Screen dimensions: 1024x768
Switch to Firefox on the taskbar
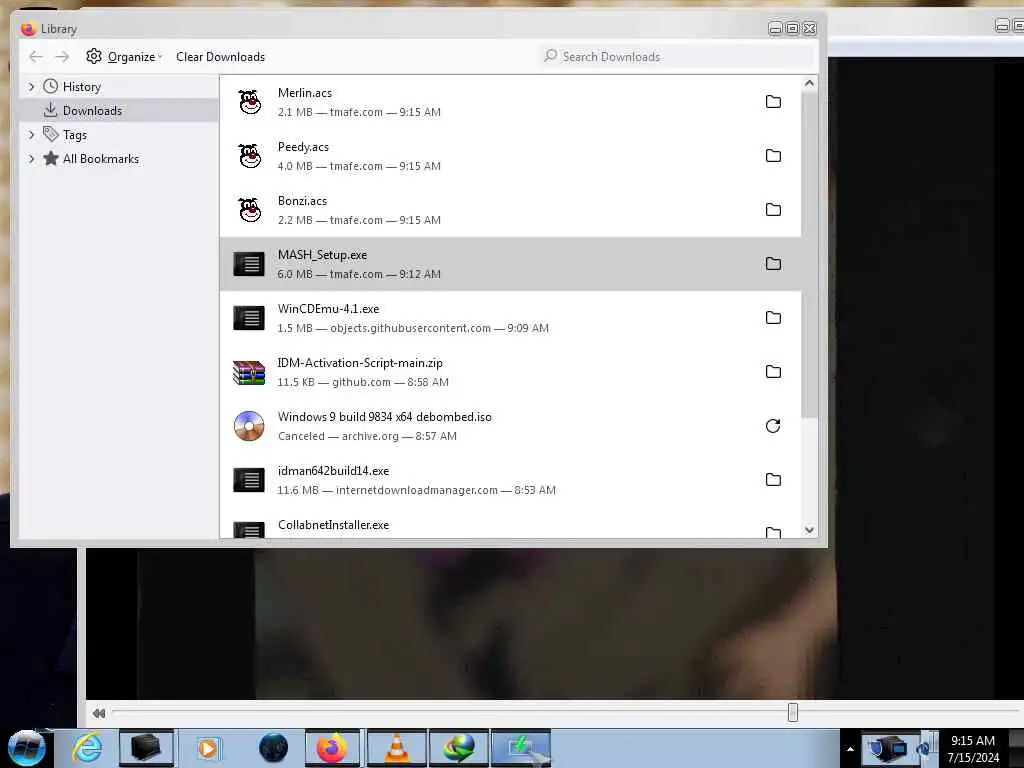pos(332,748)
